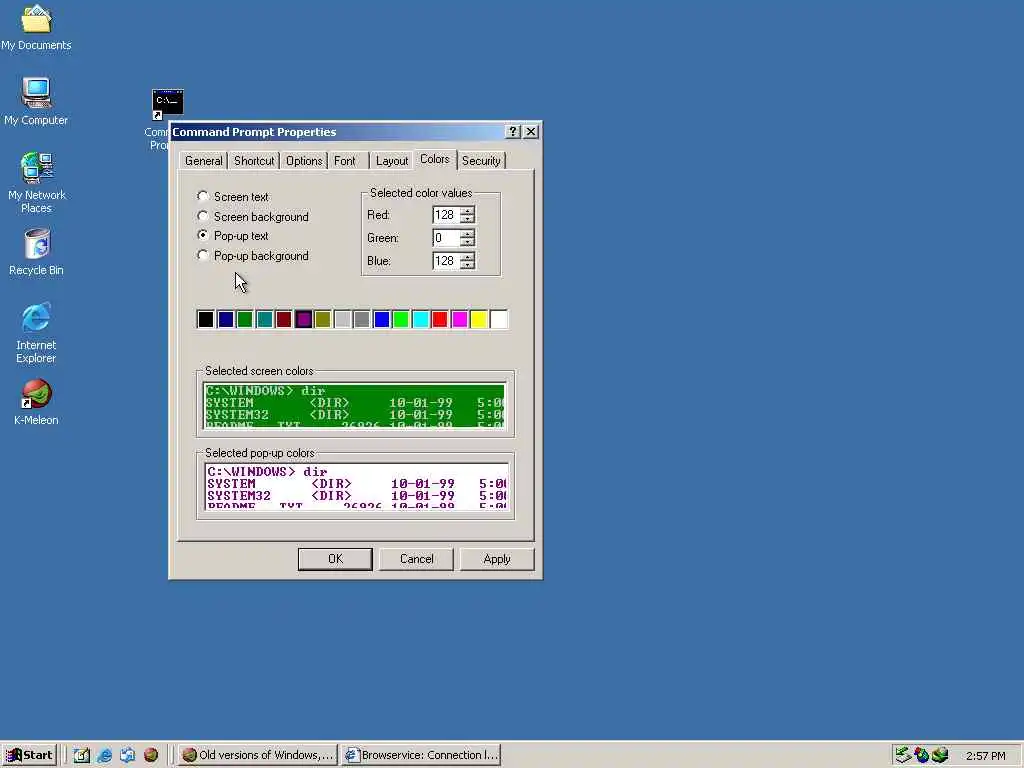This screenshot has width=1024, height=768.
Task: Select the white color swatch
Action: [x=498, y=319]
